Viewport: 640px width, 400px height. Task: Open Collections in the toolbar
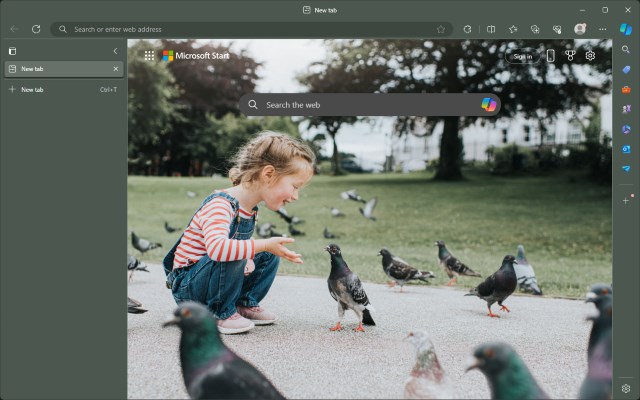pyautogui.click(x=535, y=29)
